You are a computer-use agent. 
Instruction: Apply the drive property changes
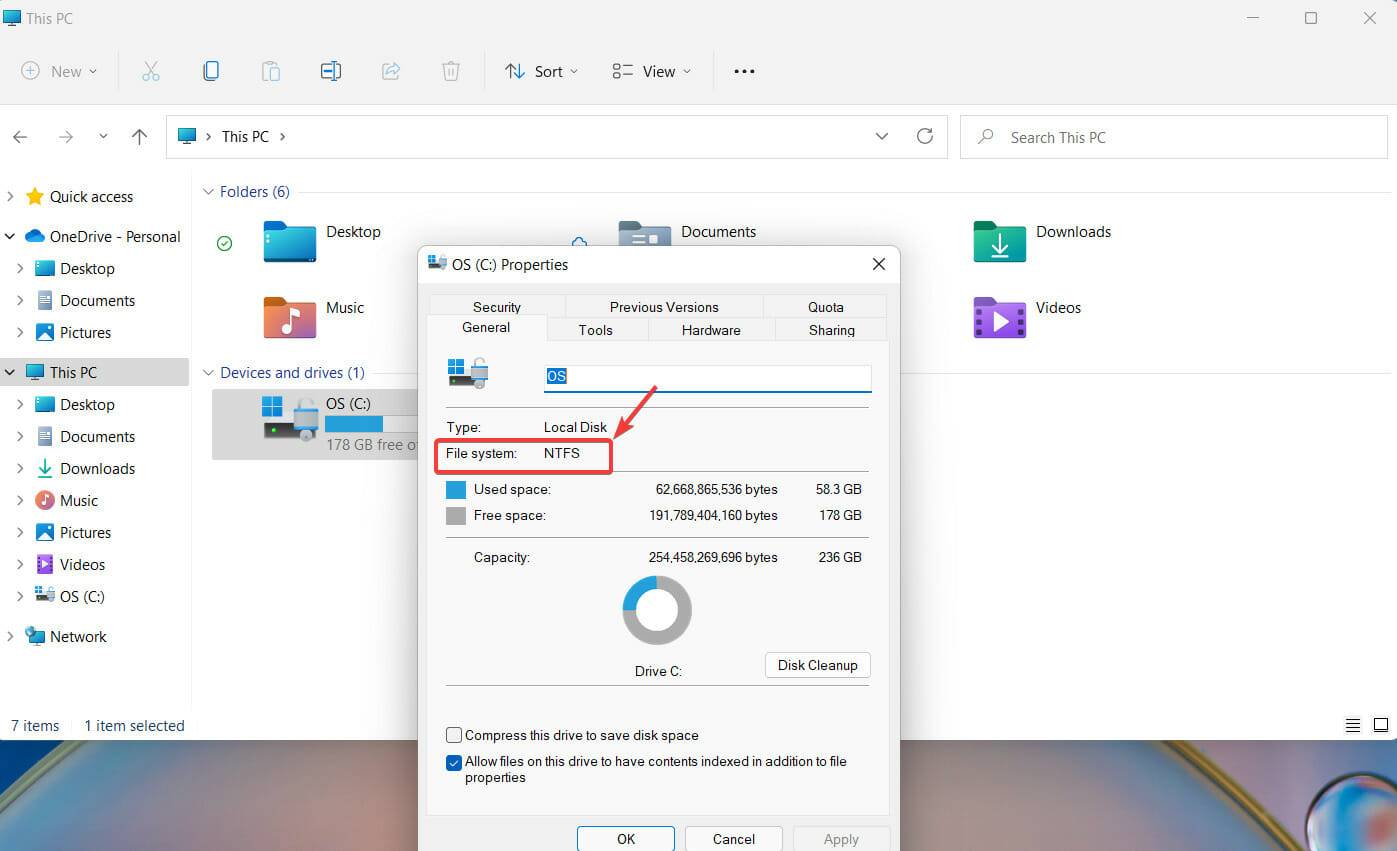tap(840, 839)
